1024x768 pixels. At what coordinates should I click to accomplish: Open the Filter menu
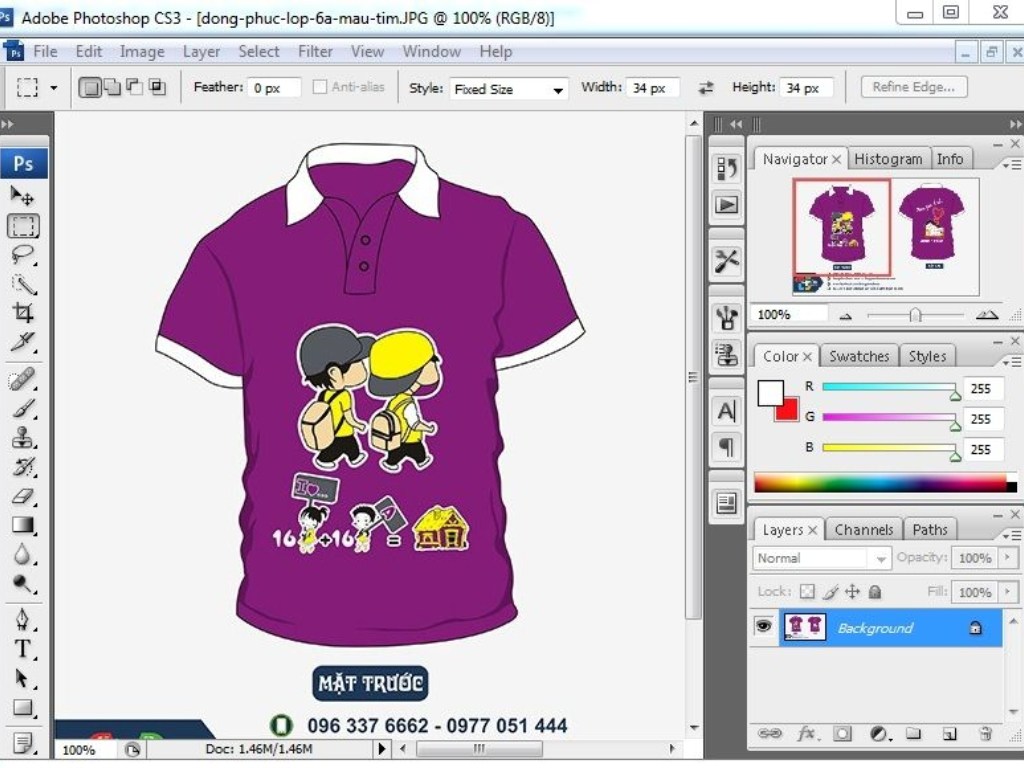pyautogui.click(x=315, y=51)
